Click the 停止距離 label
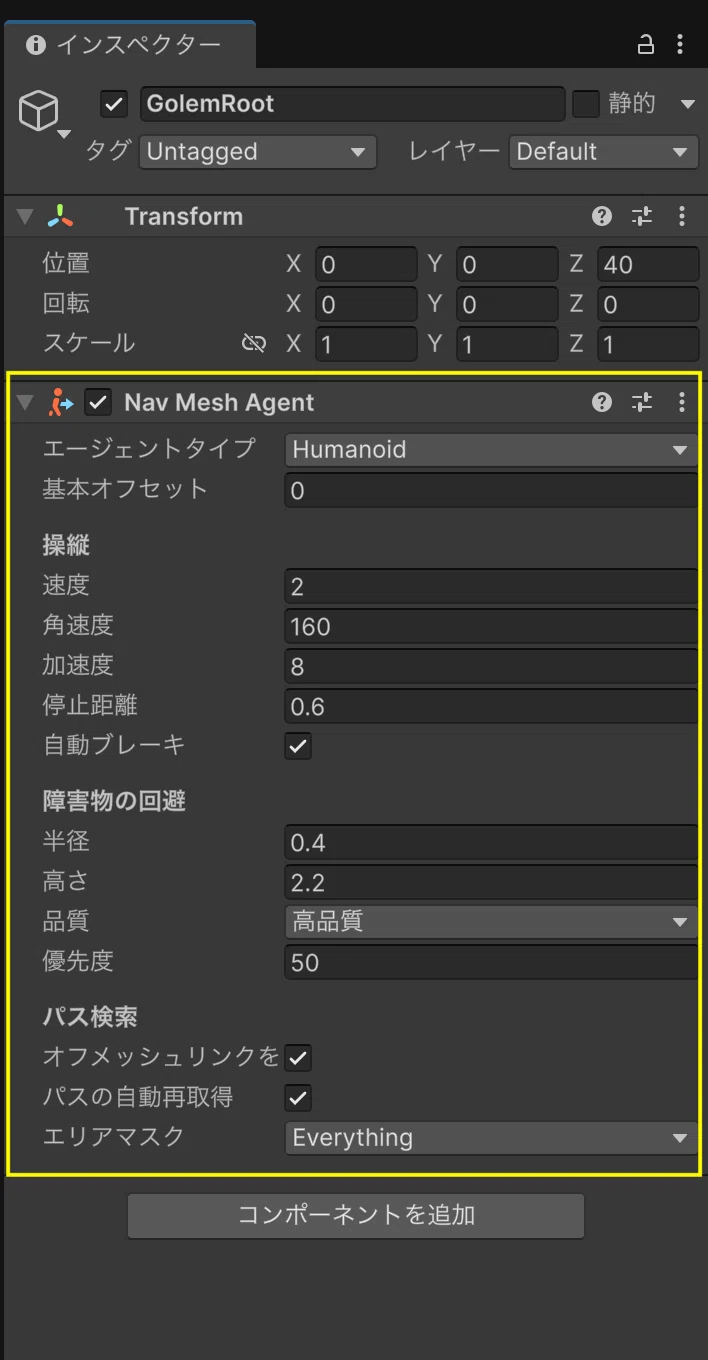708x1360 pixels. 90,706
